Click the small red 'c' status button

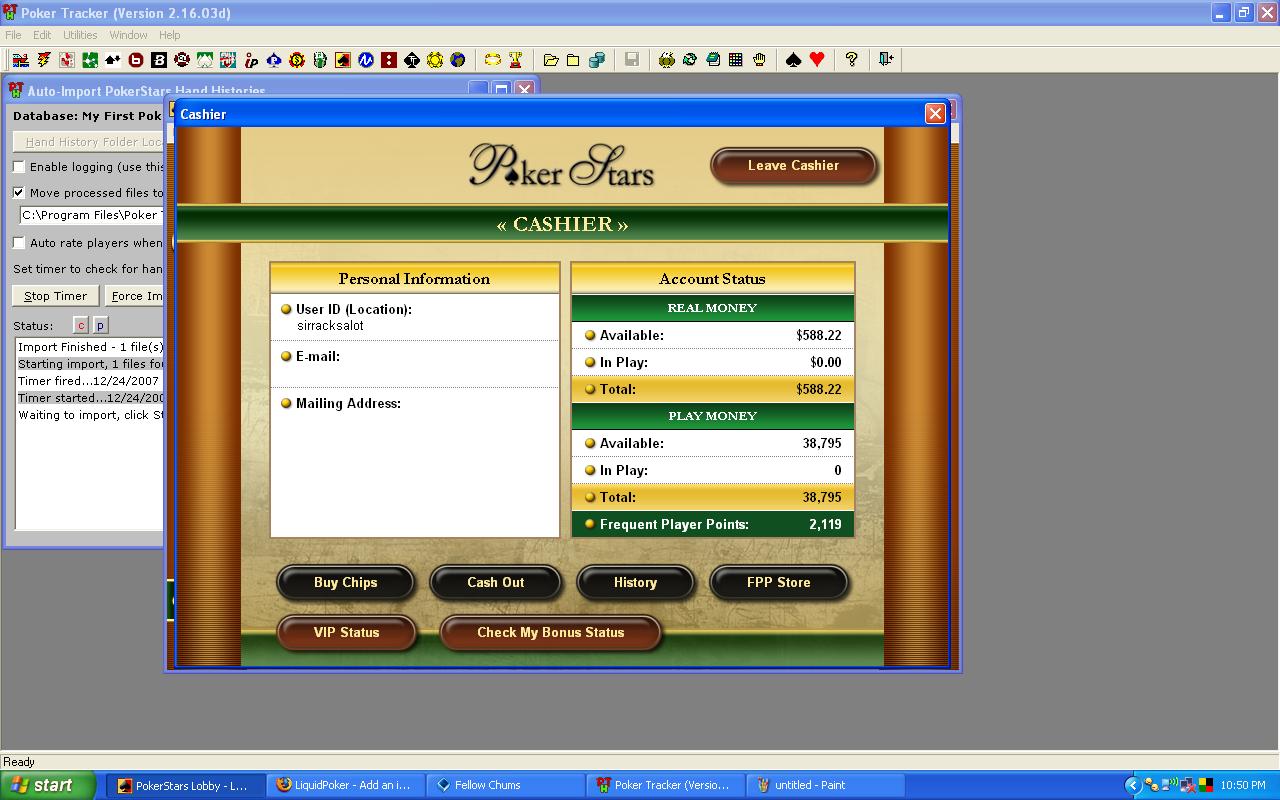[x=81, y=325]
